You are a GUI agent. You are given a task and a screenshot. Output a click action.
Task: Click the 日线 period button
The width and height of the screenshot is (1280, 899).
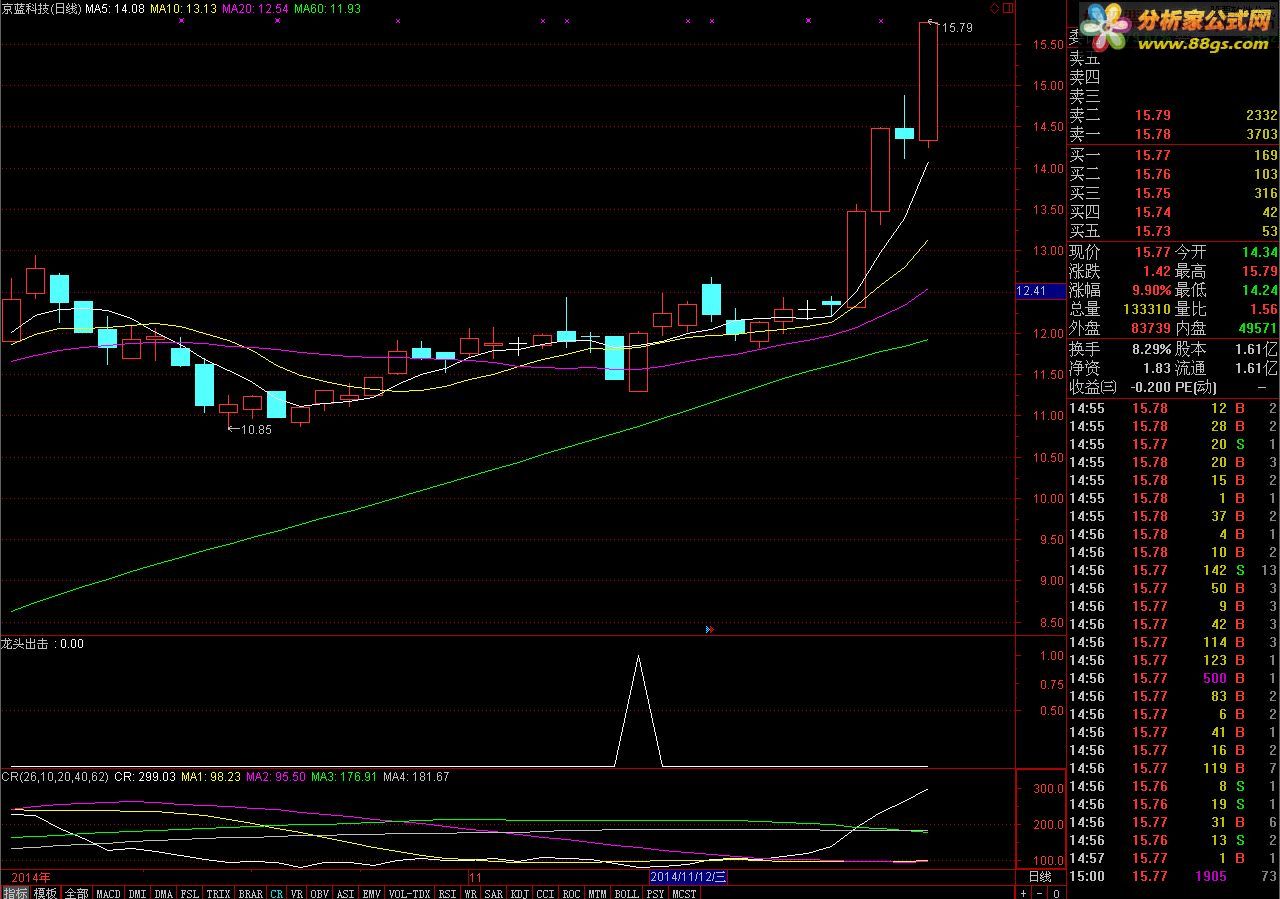pos(1040,877)
